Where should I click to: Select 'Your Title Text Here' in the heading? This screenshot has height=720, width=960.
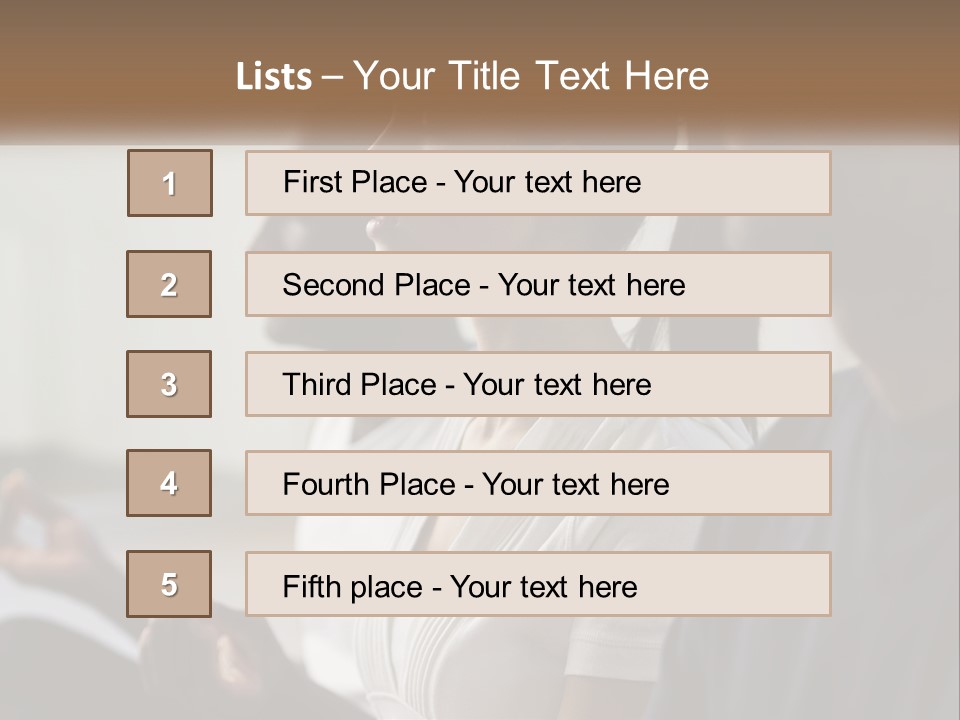(x=531, y=76)
